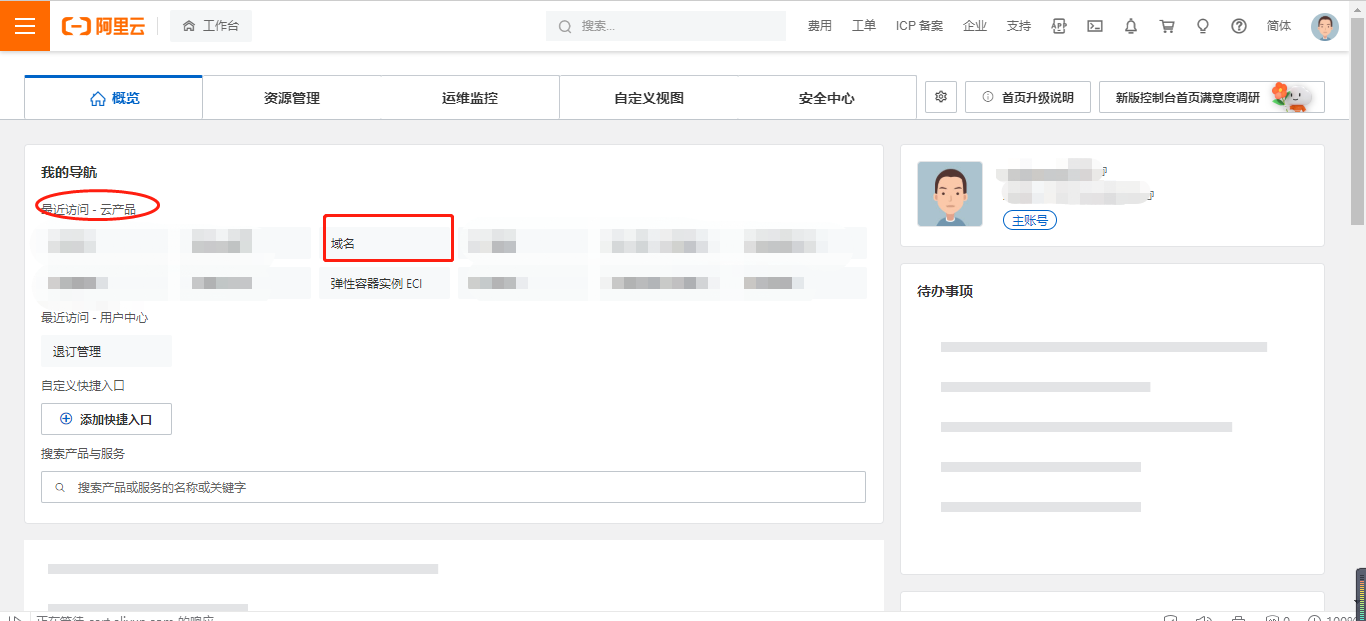The width and height of the screenshot is (1366, 621).
Task: Open the user avatar in top bar
Action: click(1325, 26)
